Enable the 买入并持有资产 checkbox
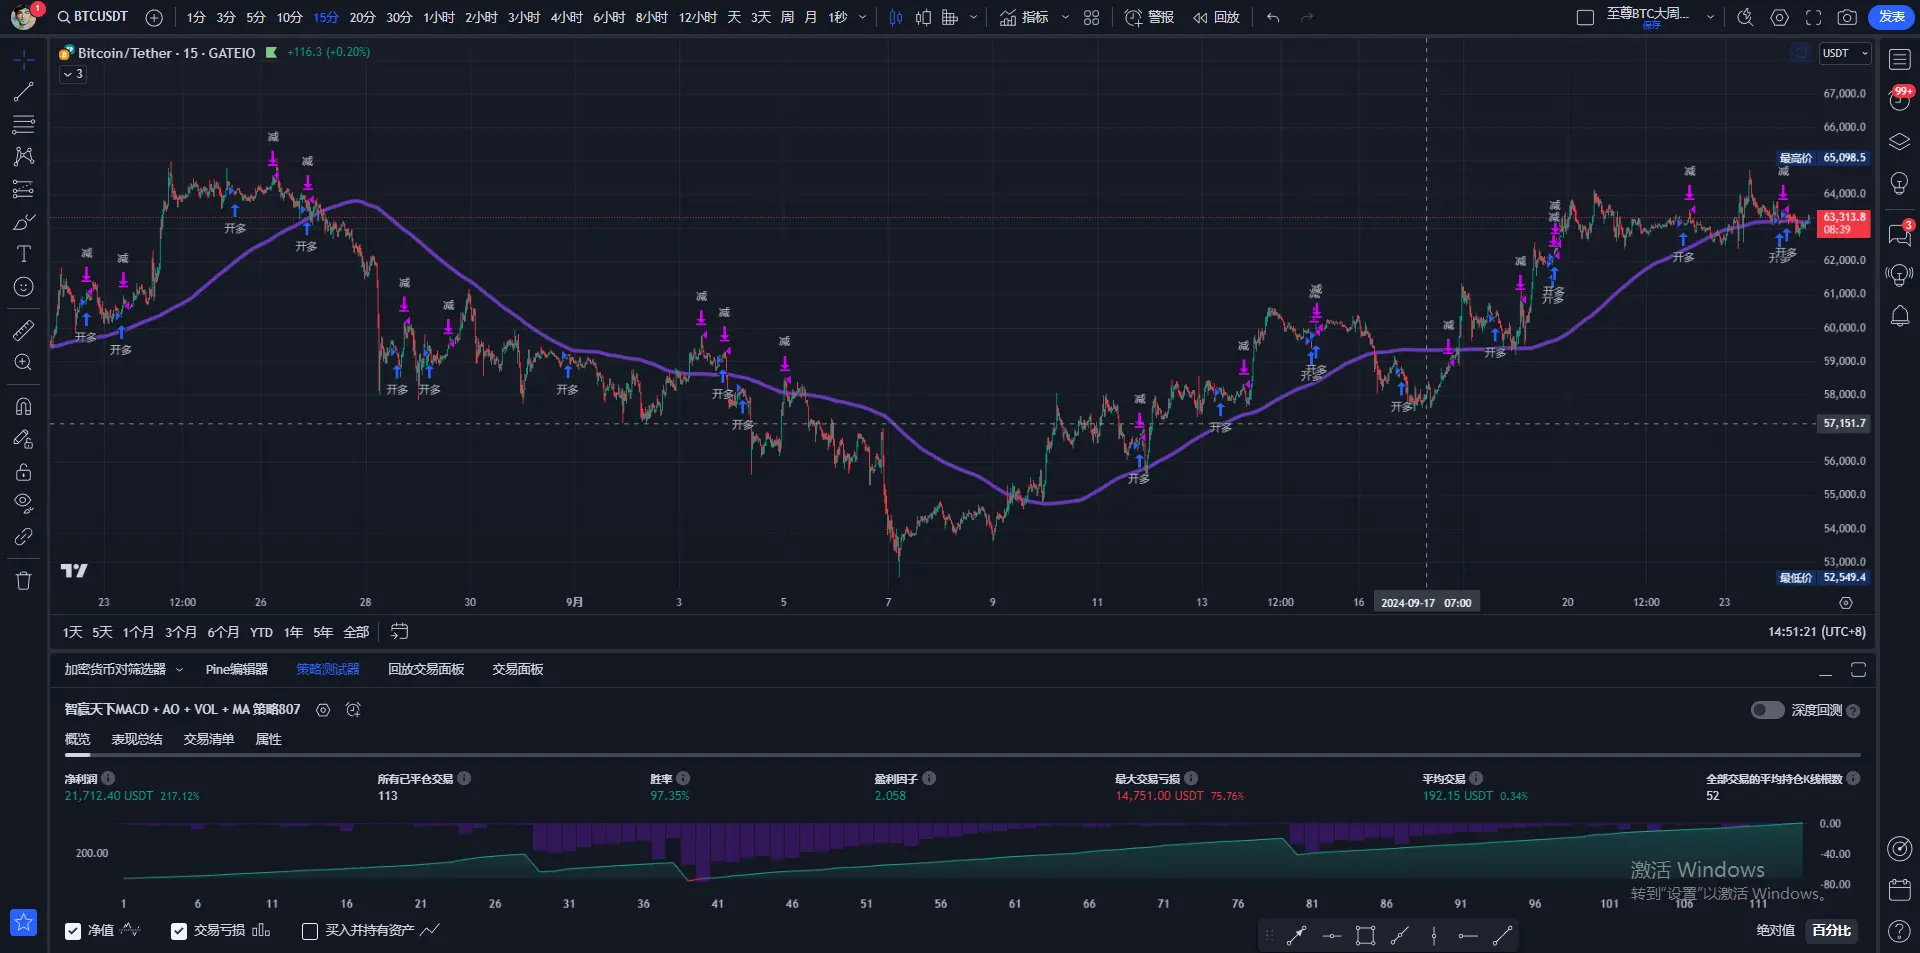Image resolution: width=1920 pixels, height=953 pixels. coord(310,931)
